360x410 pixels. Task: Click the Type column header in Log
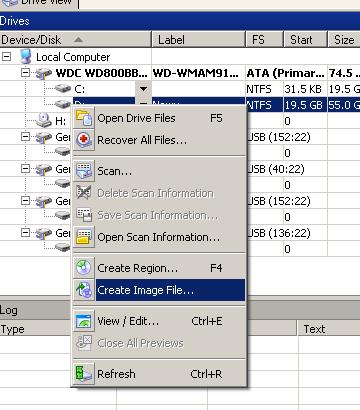(x=36, y=329)
